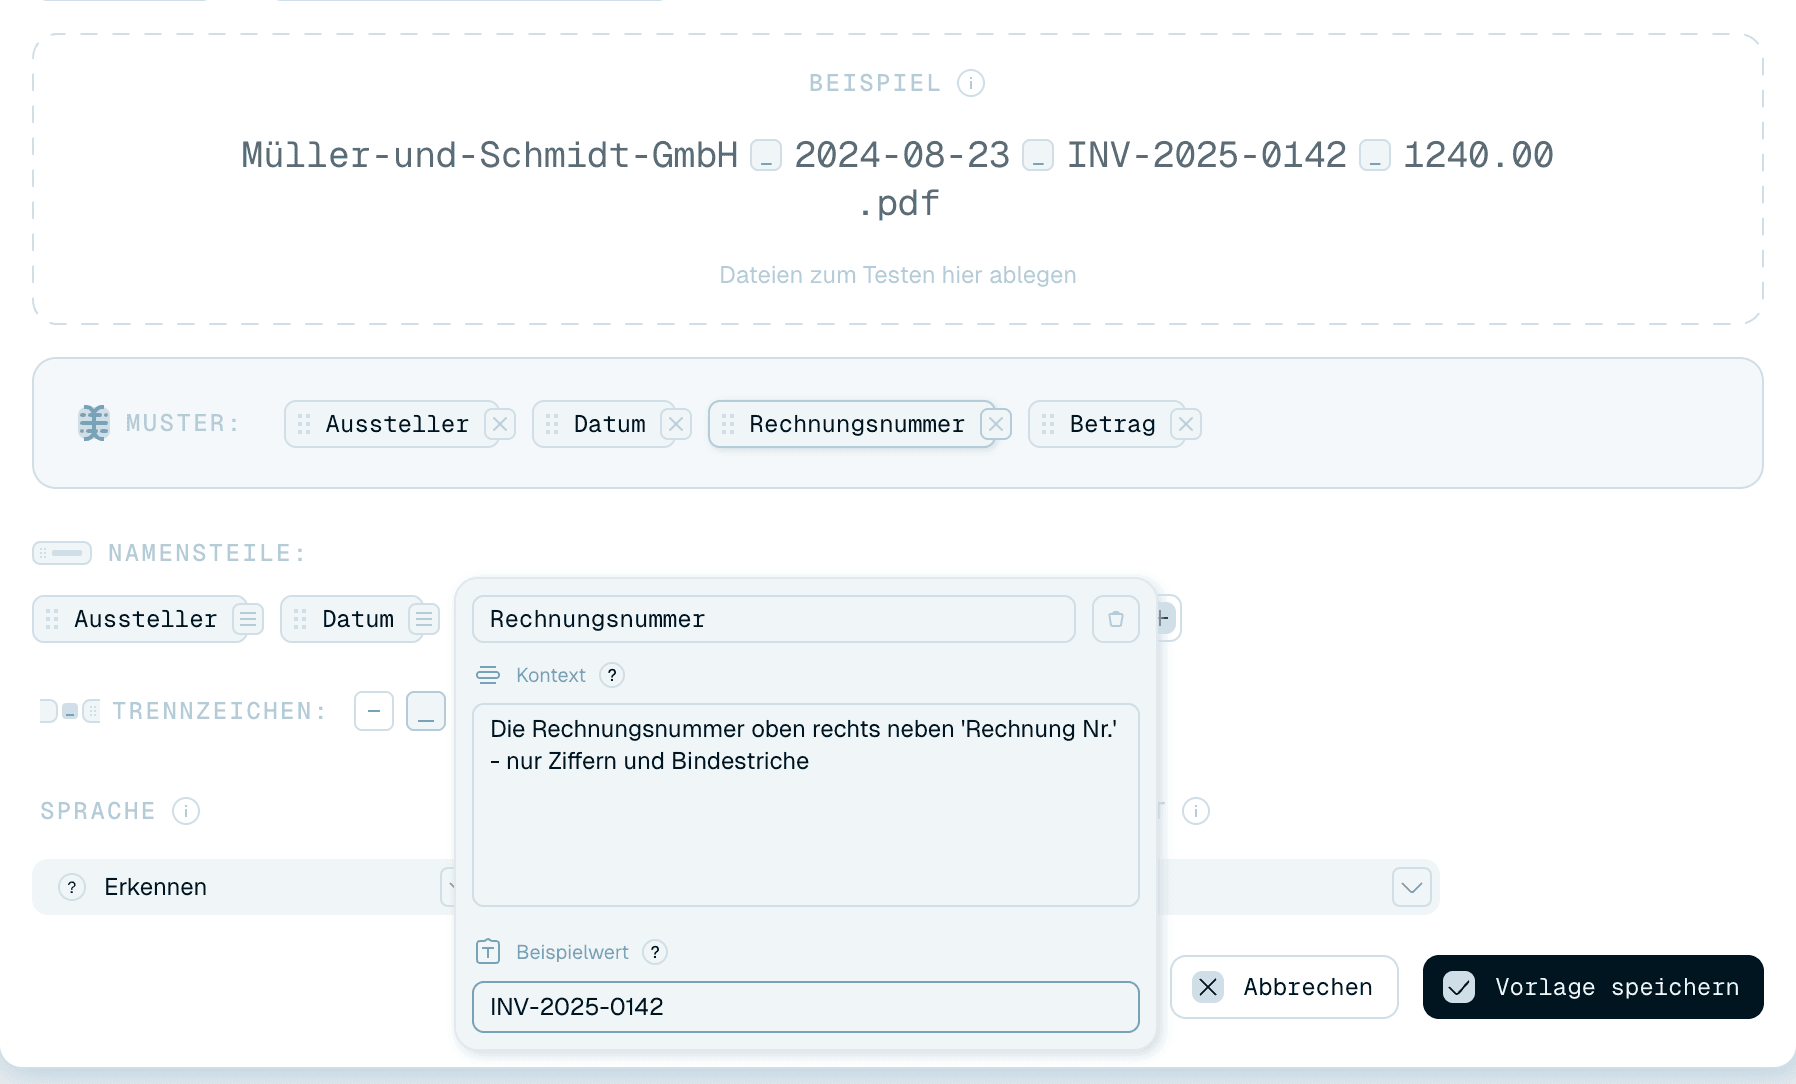Select the underscore separator
Screen dimensions: 1796x1084
click(426, 711)
